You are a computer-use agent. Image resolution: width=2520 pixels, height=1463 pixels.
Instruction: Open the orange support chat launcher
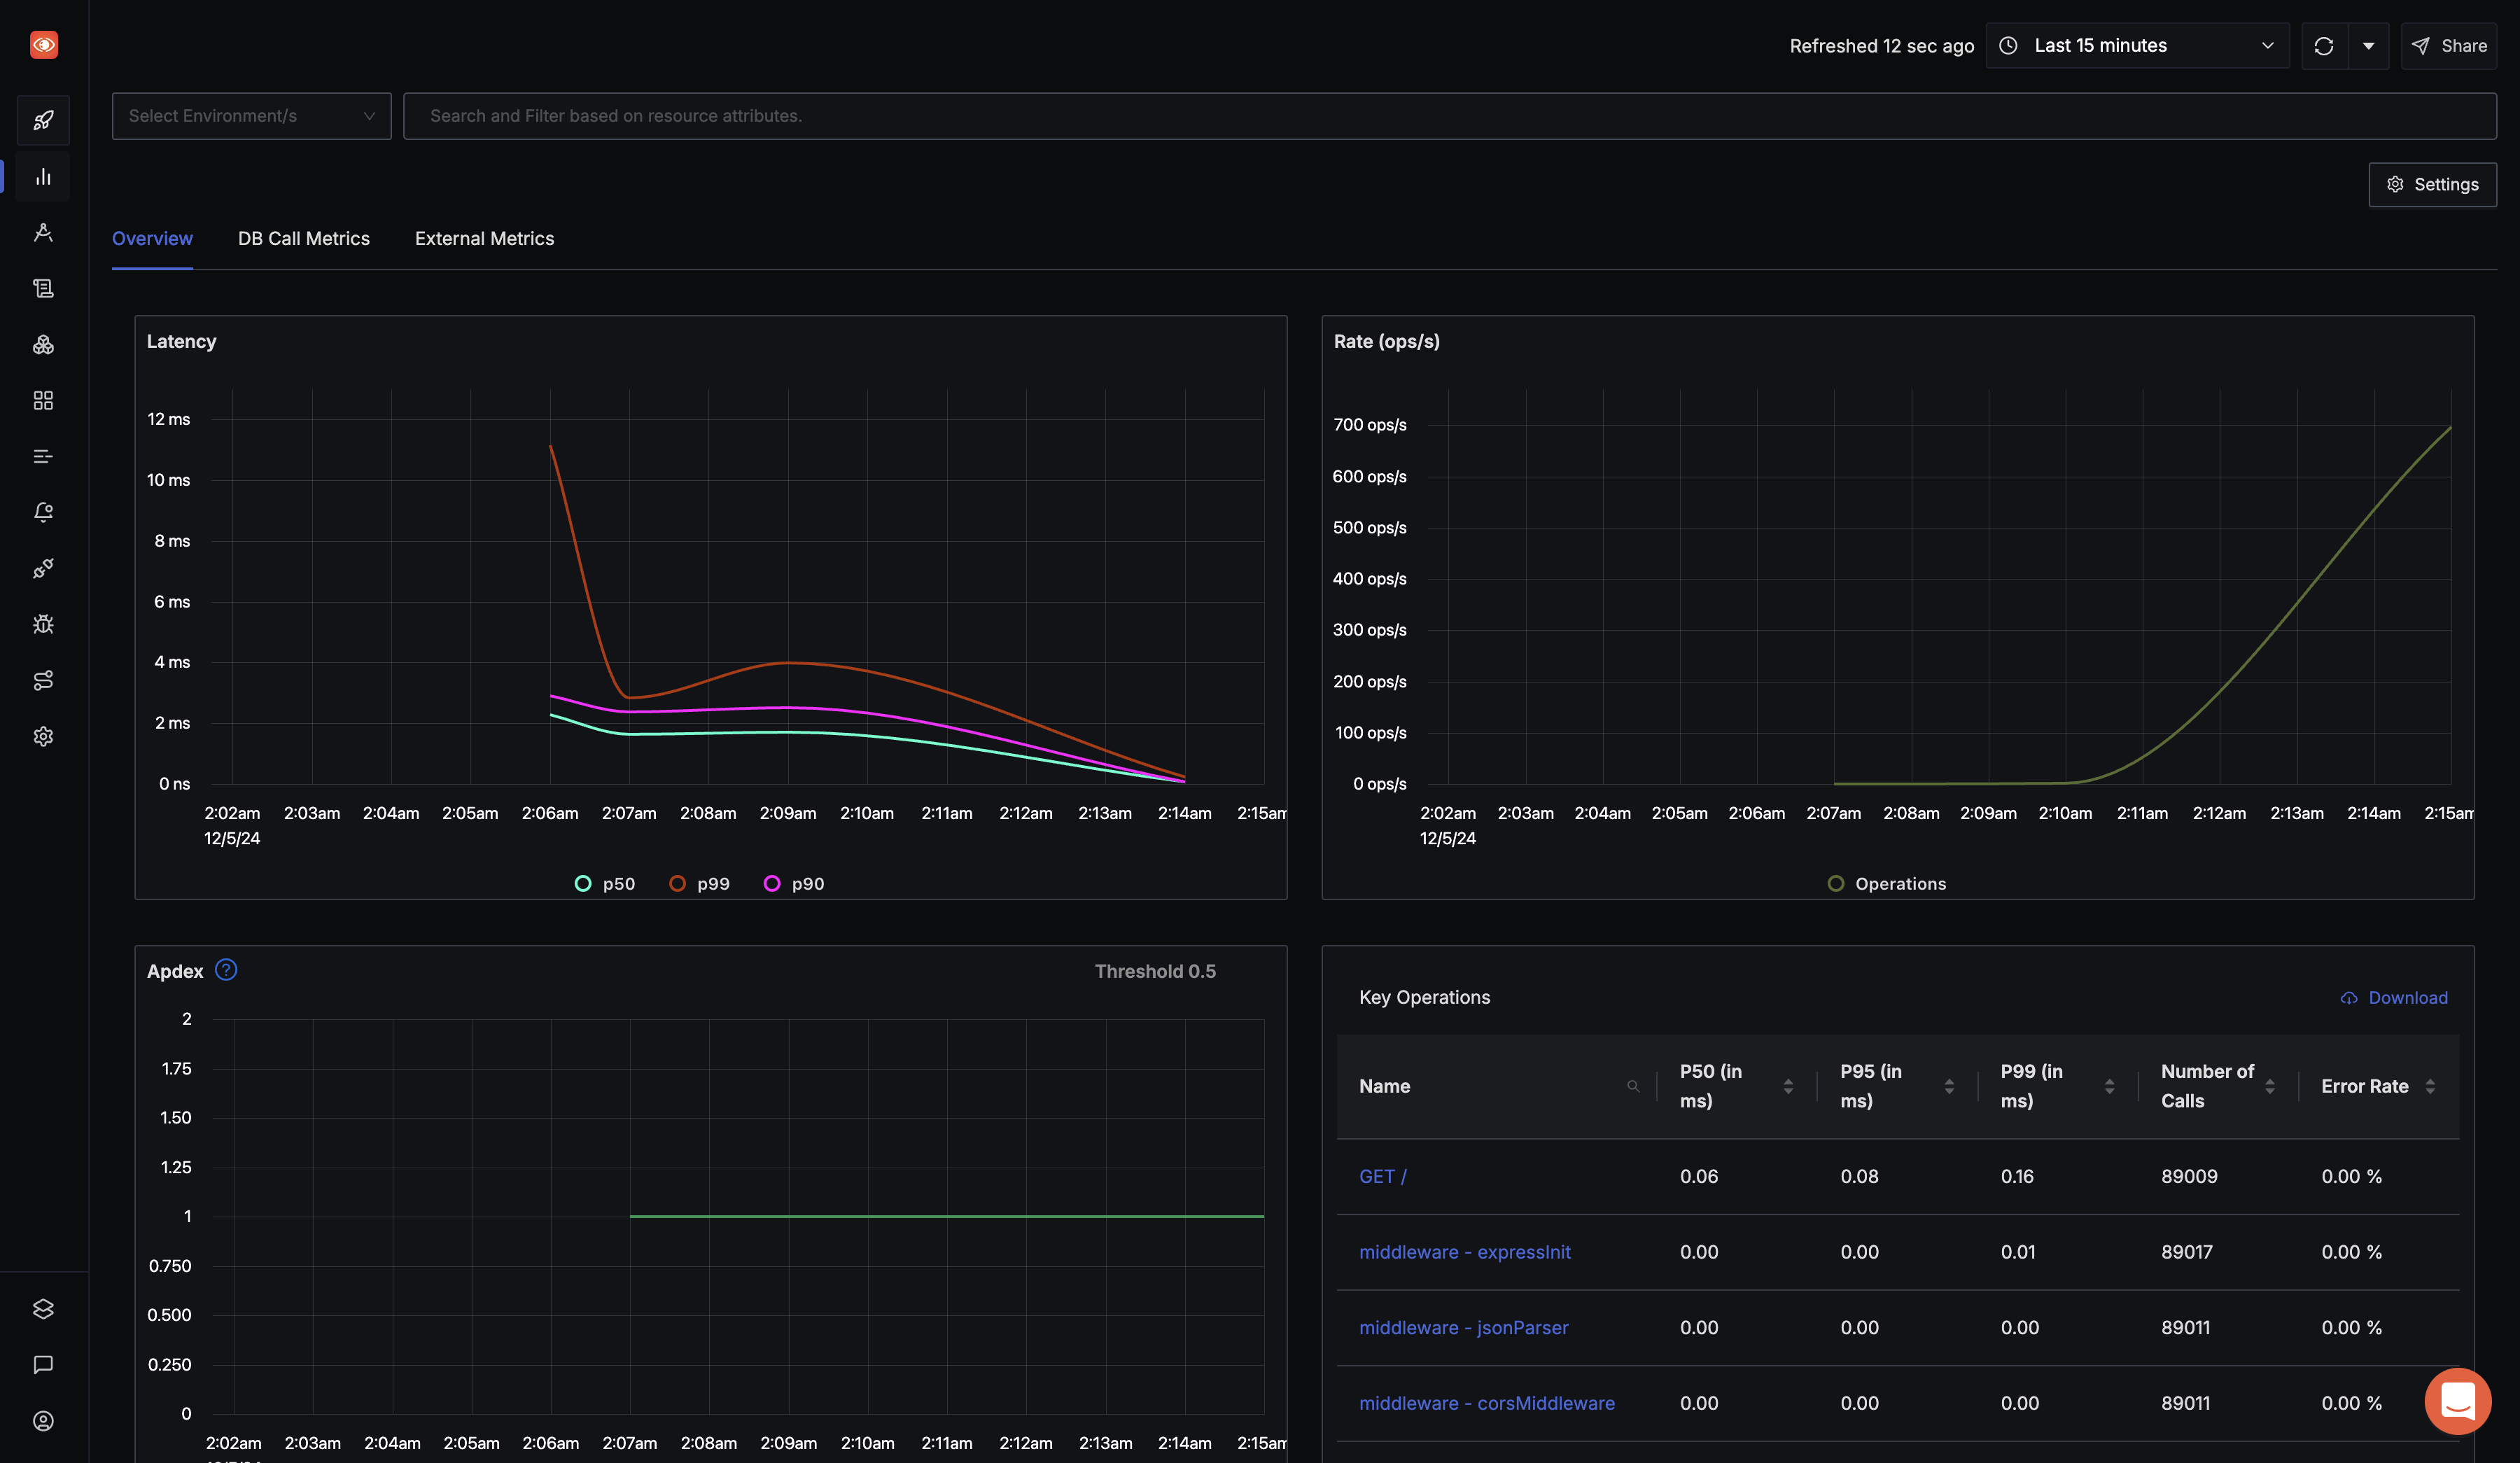[x=2457, y=1401]
